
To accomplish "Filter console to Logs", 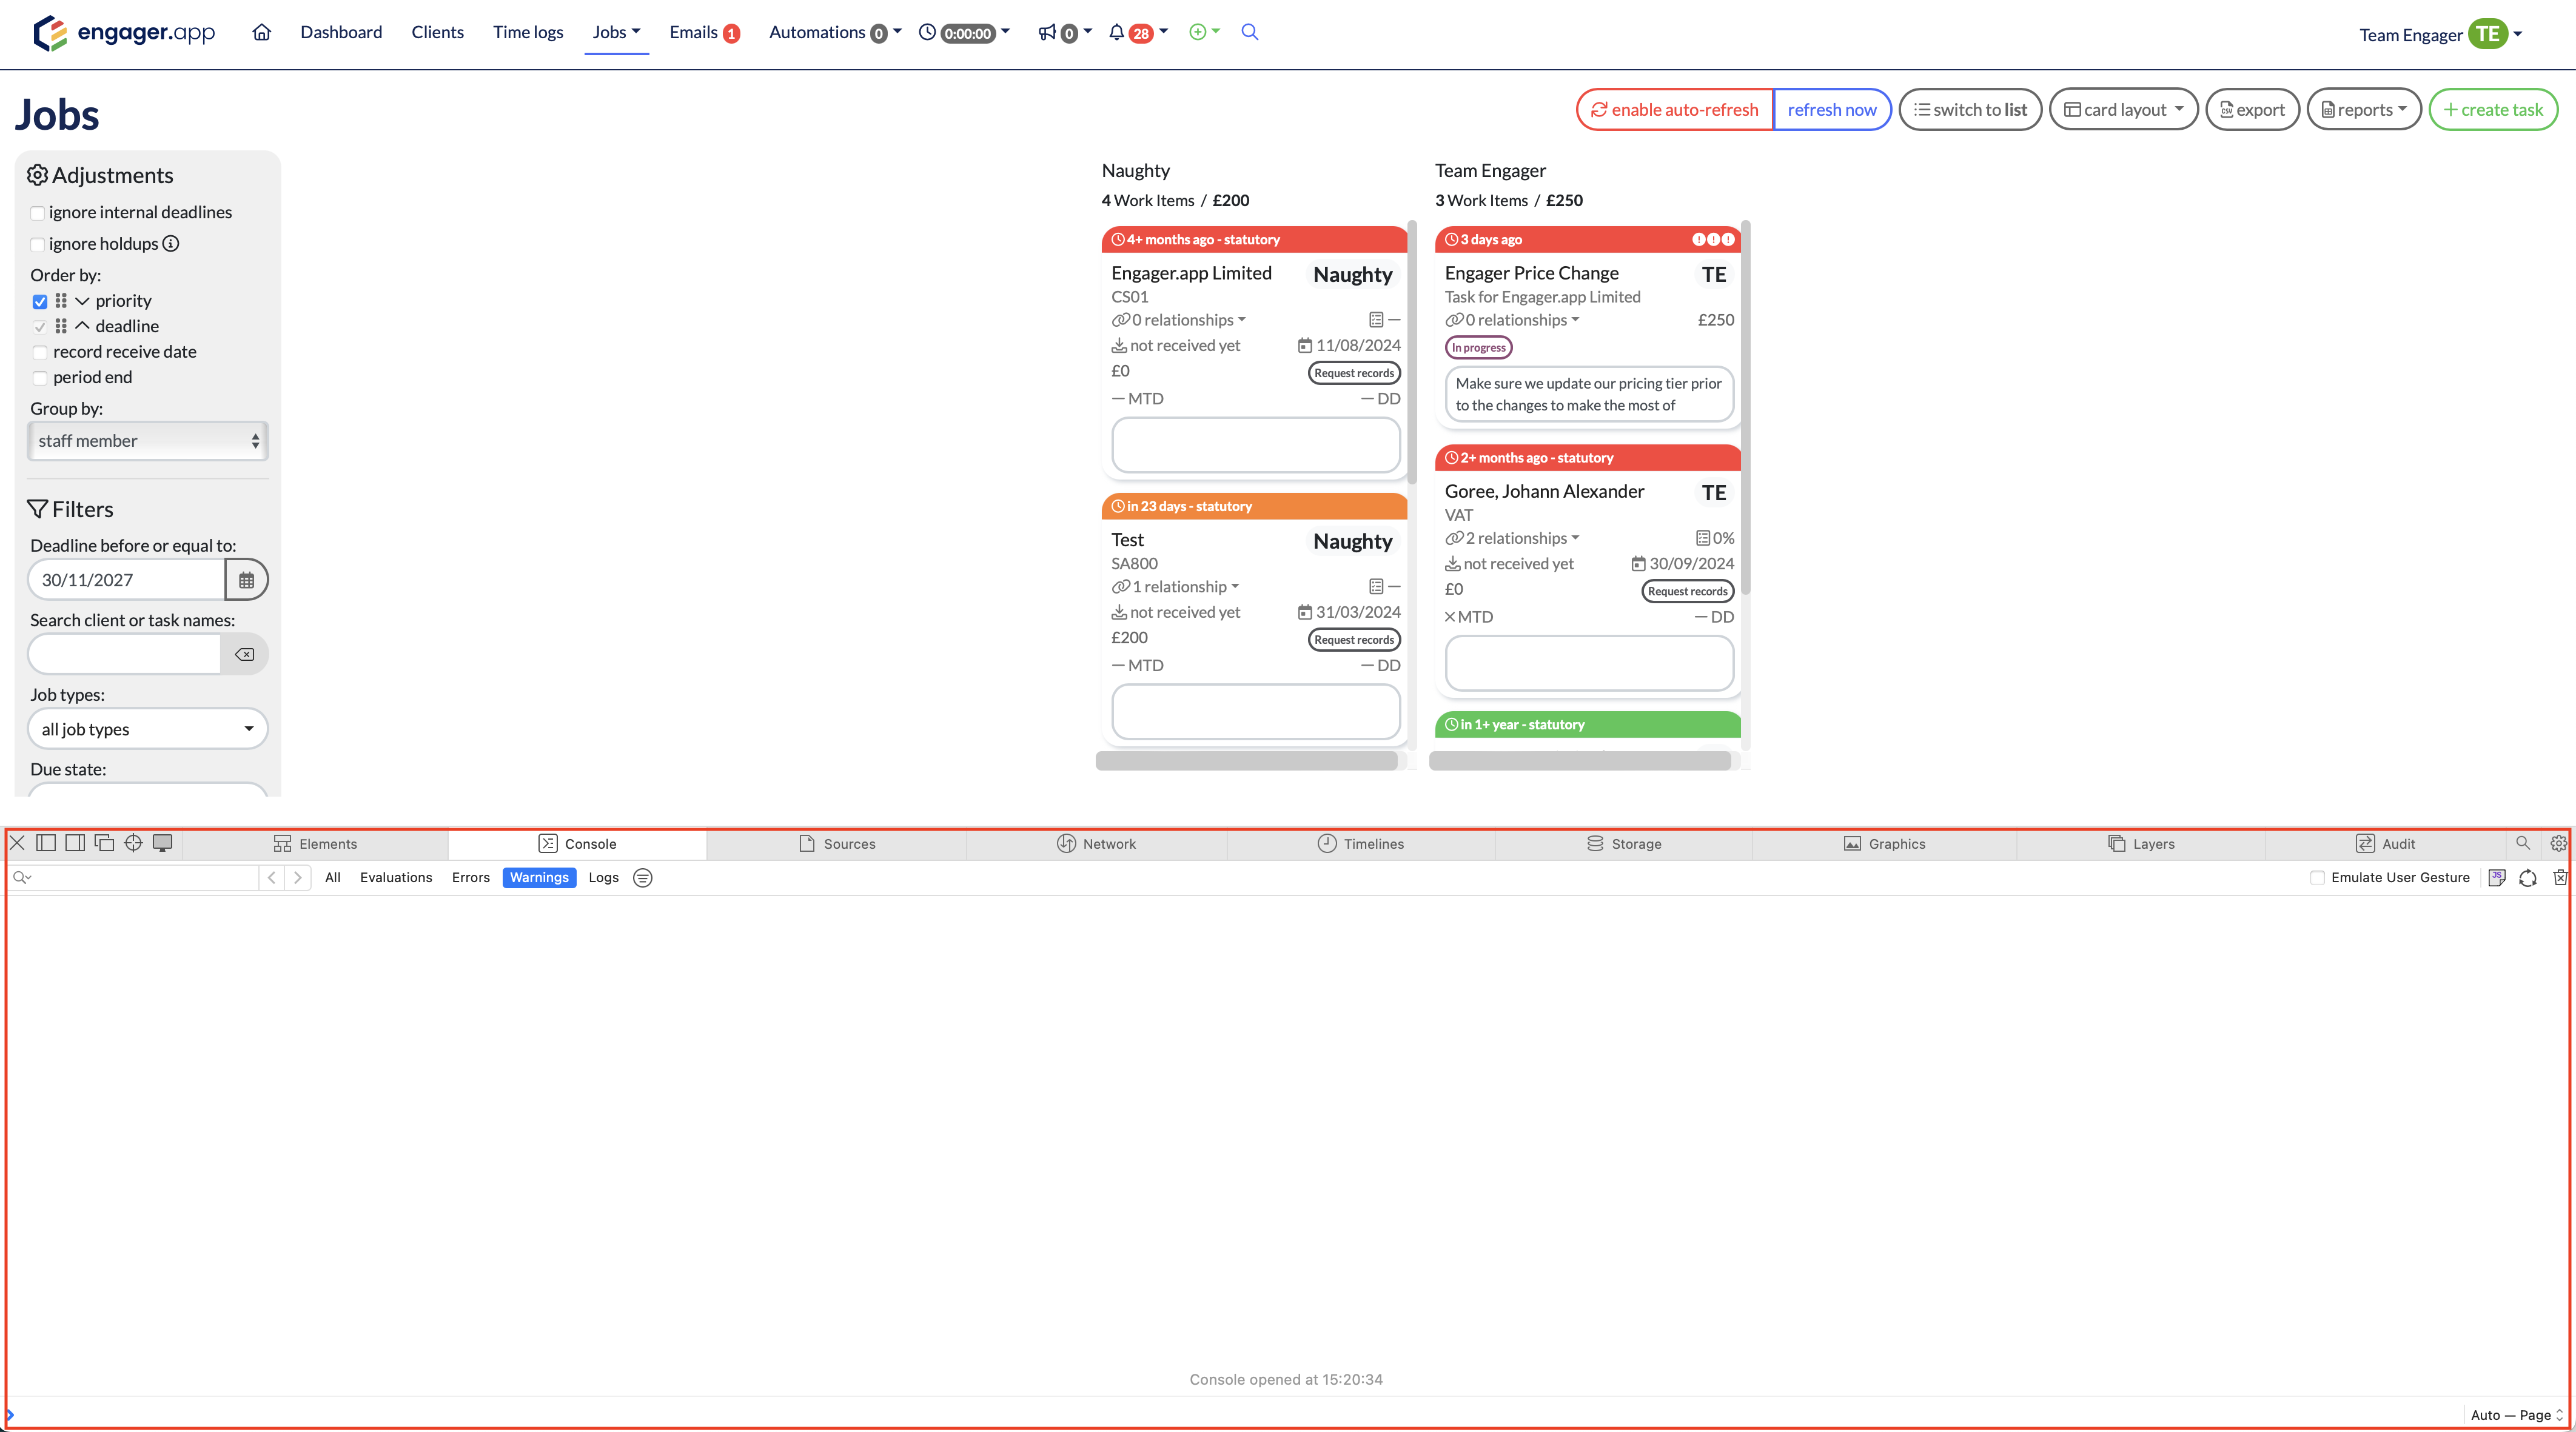I will [x=603, y=877].
